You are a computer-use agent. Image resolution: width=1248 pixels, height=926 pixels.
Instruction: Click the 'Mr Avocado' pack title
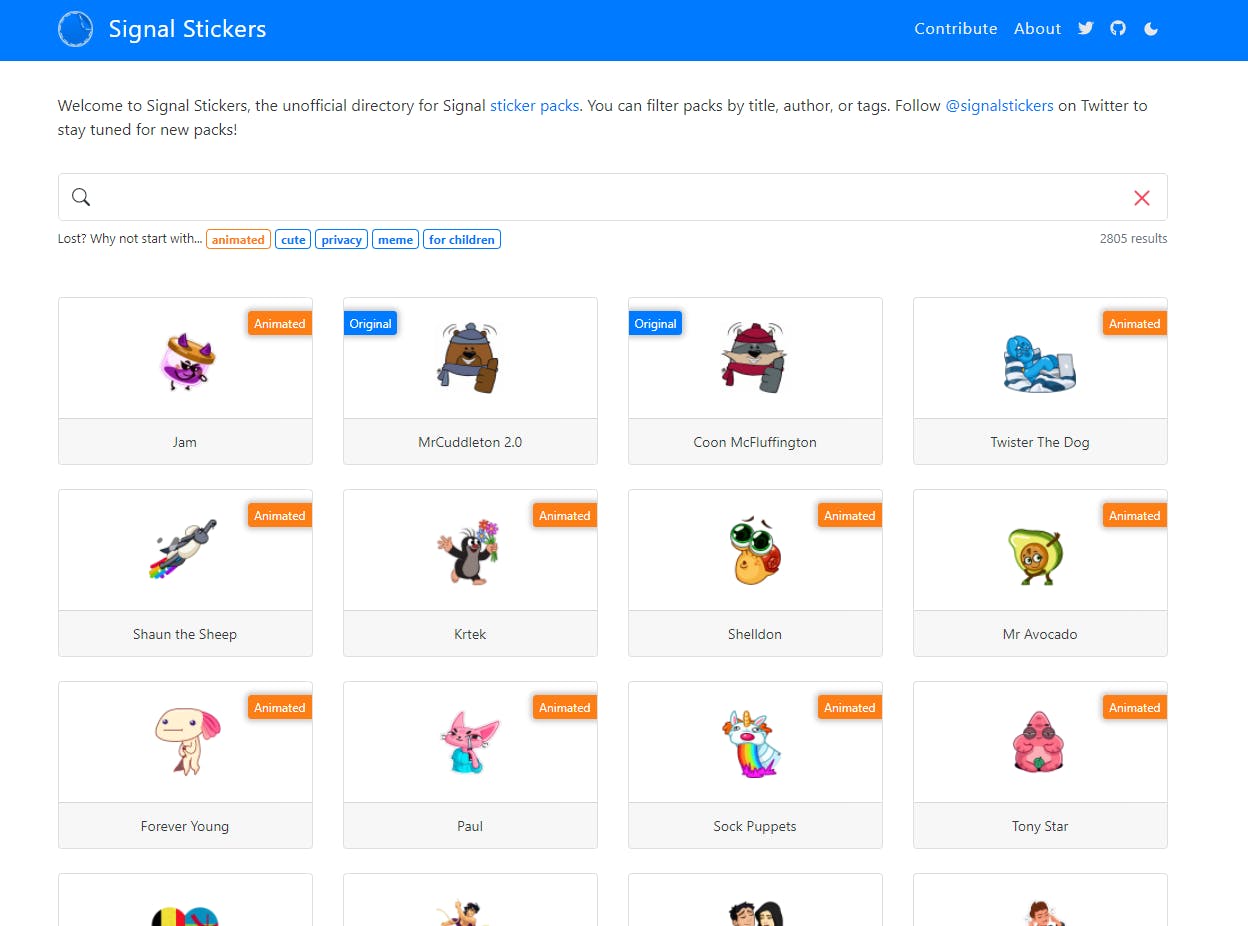click(x=1040, y=634)
